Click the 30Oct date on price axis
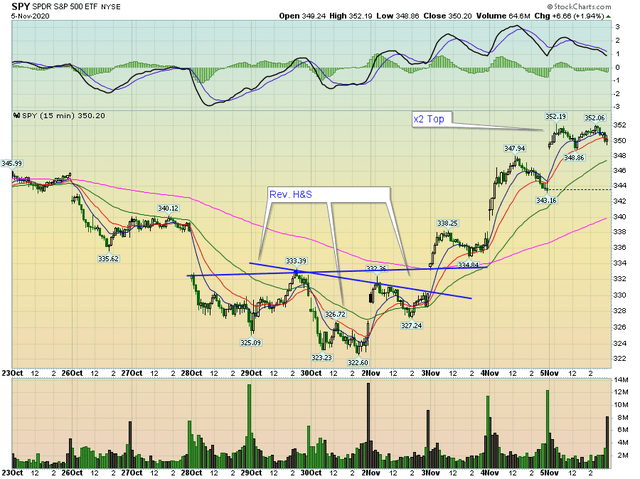 coord(311,373)
